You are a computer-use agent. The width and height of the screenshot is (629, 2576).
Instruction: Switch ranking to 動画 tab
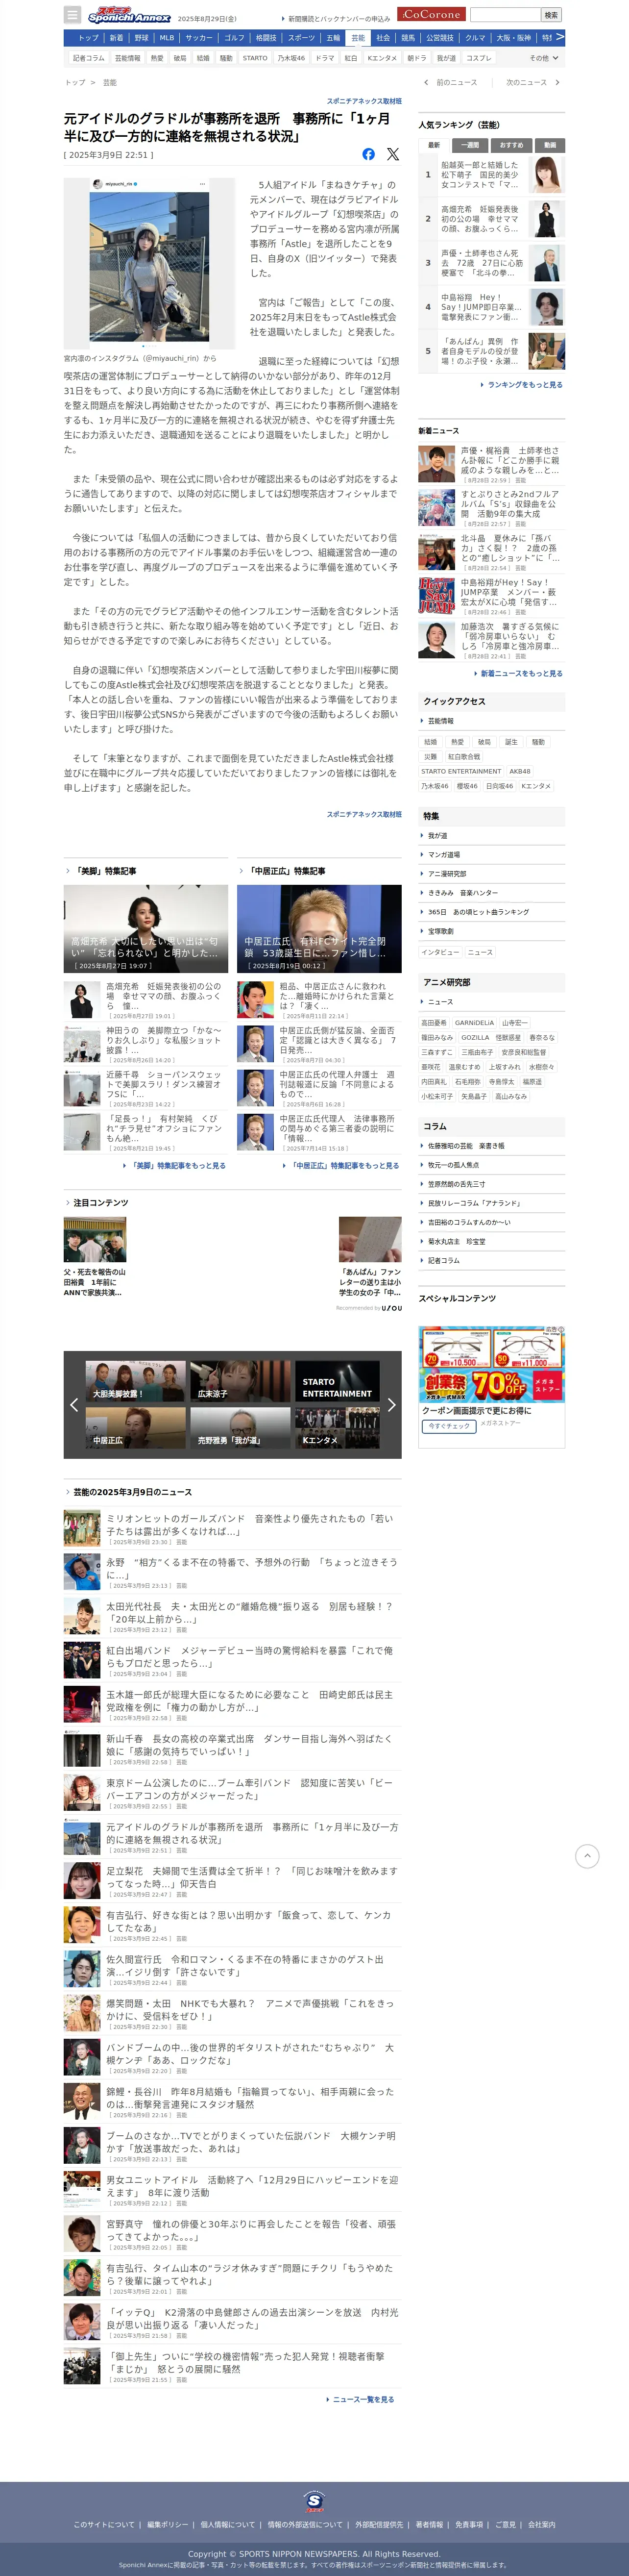tap(549, 145)
